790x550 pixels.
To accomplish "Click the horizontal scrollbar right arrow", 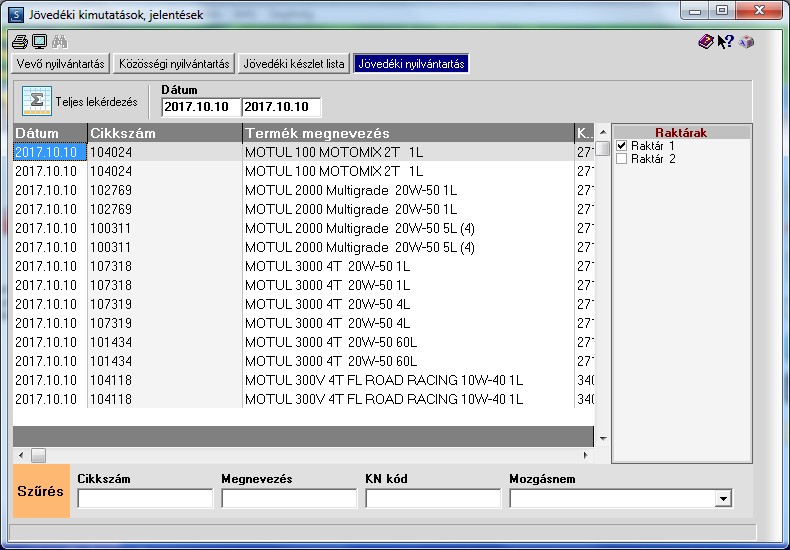I will [x=585, y=455].
